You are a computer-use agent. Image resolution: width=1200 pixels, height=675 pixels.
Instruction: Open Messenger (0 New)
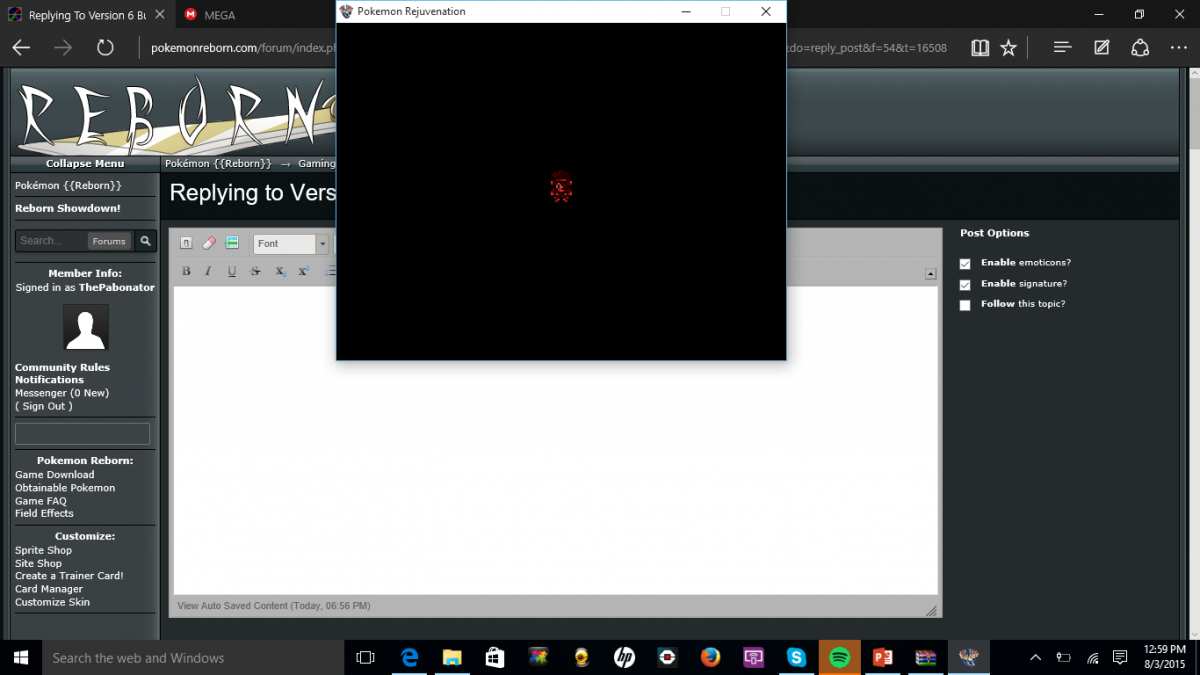(62, 393)
